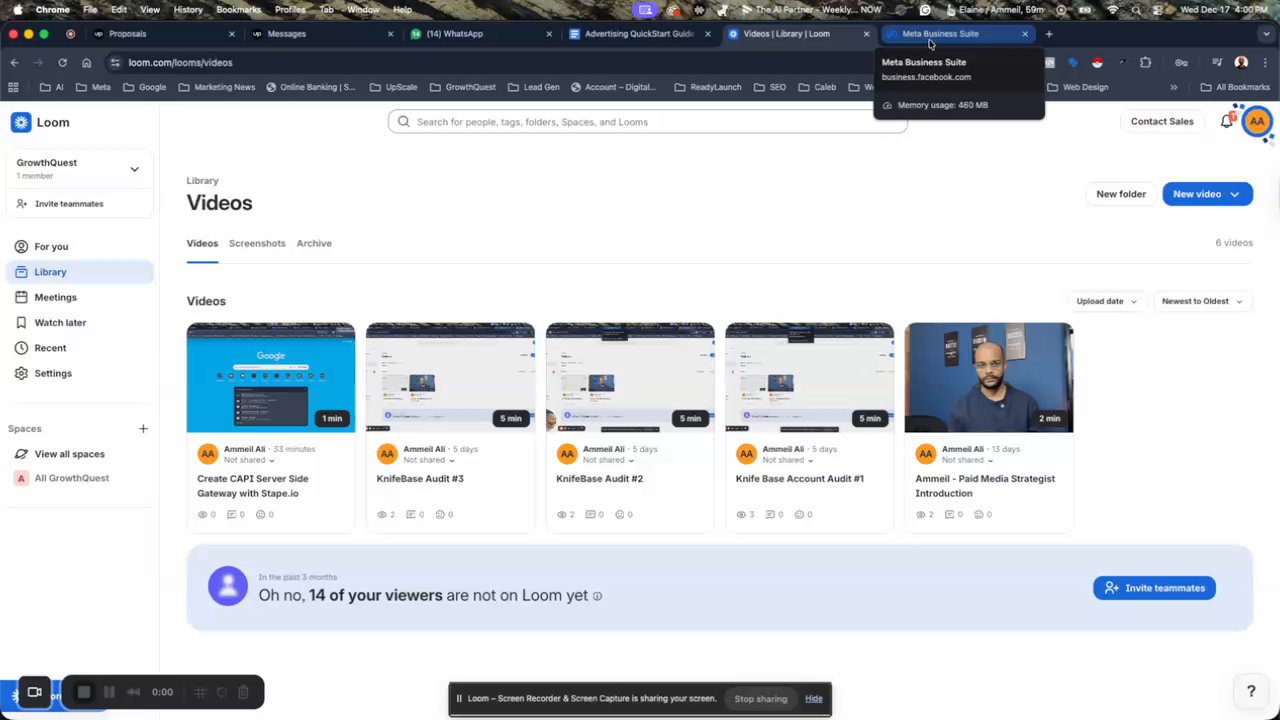
Task: Open the Bookmarks menu in the menu bar
Action: click(x=238, y=10)
